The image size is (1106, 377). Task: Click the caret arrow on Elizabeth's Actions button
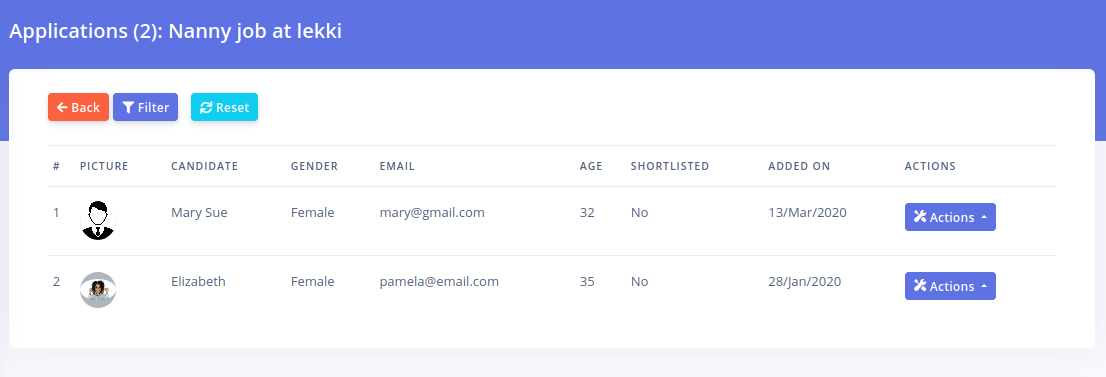tap(983, 287)
